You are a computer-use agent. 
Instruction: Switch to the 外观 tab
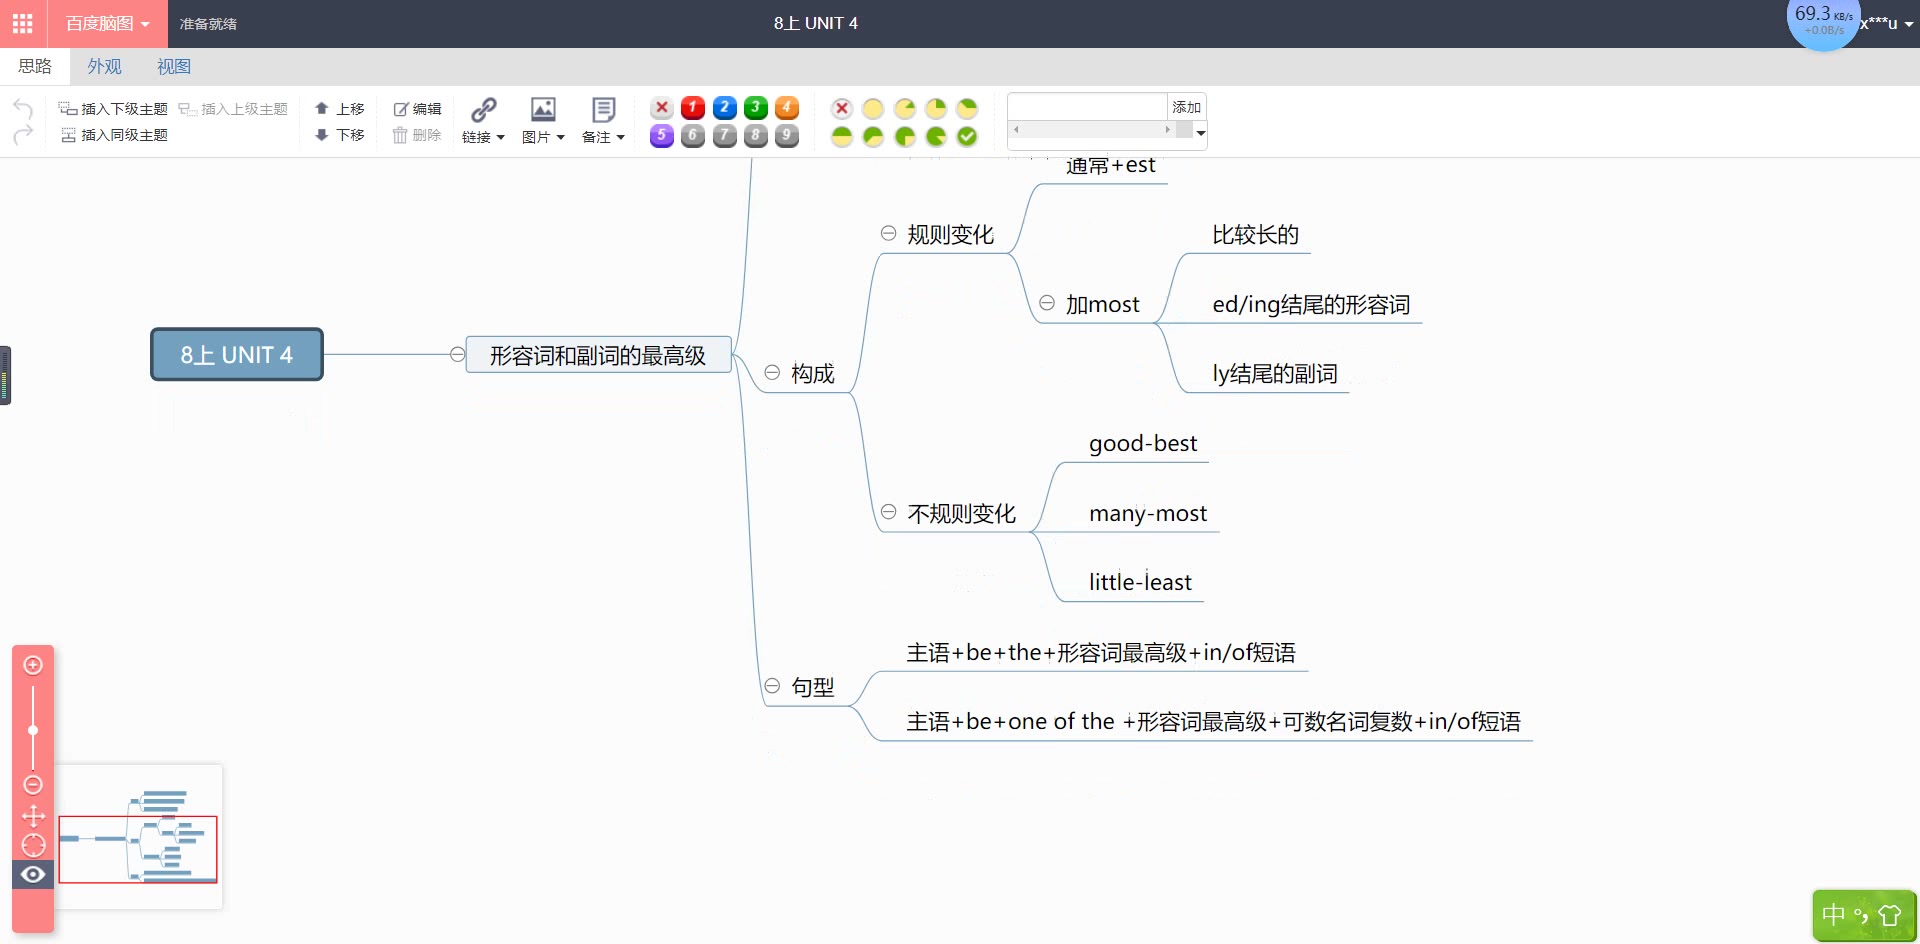click(x=104, y=66)
